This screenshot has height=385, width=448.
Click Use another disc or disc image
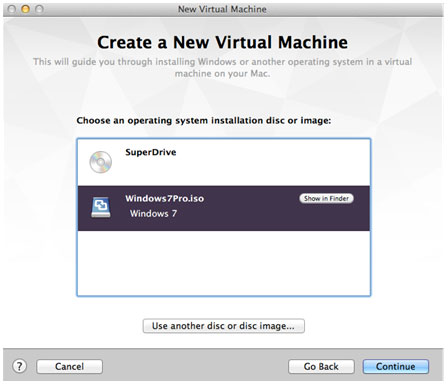coord(223,326)
